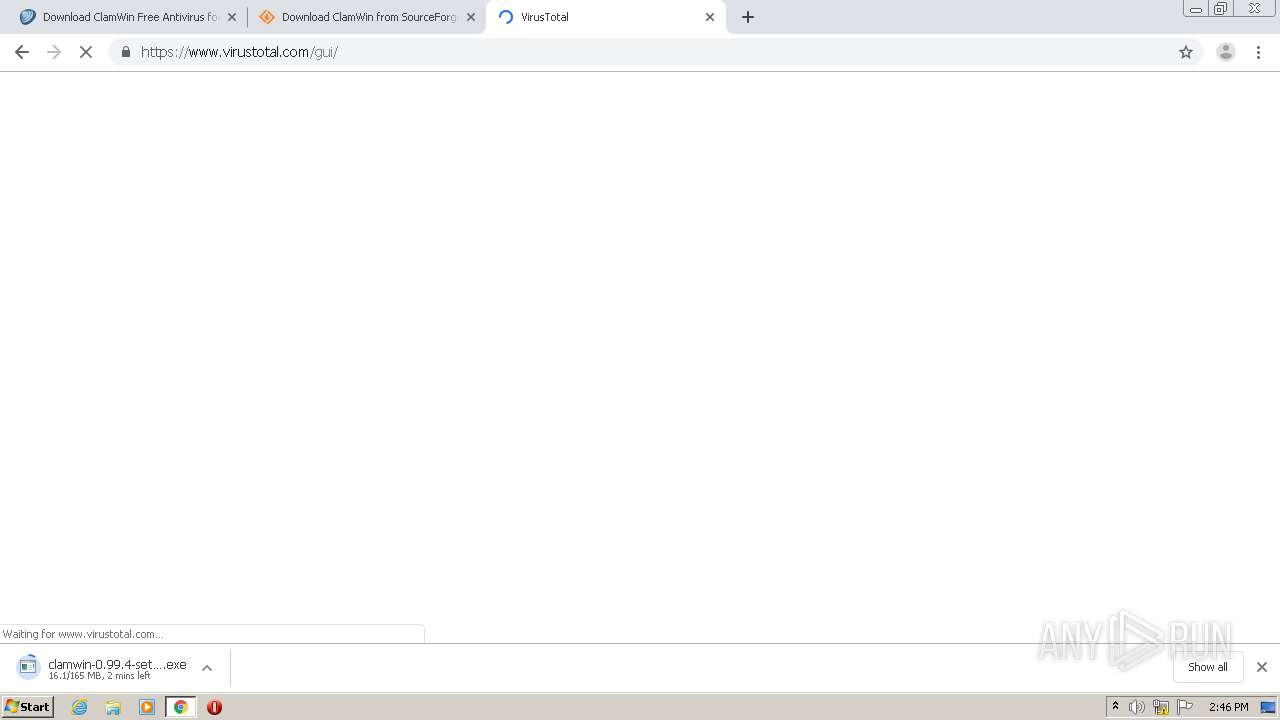Close the SourceForge download tab
Screen dimensions: 1280x720
point(471,17)
